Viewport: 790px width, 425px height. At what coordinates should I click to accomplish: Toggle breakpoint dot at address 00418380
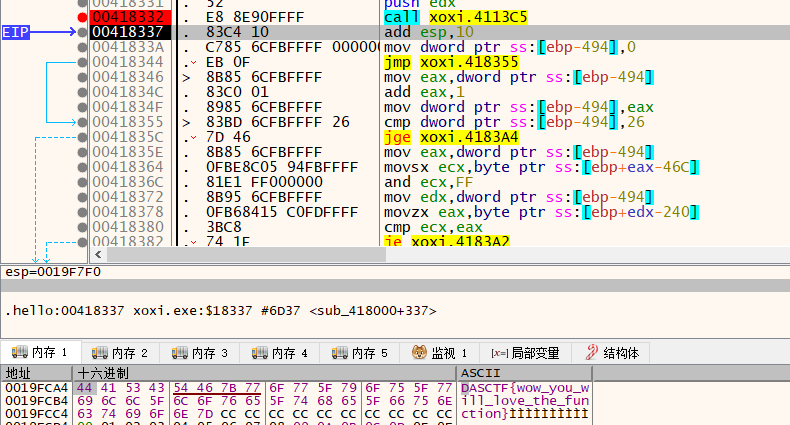coord(82,227)
